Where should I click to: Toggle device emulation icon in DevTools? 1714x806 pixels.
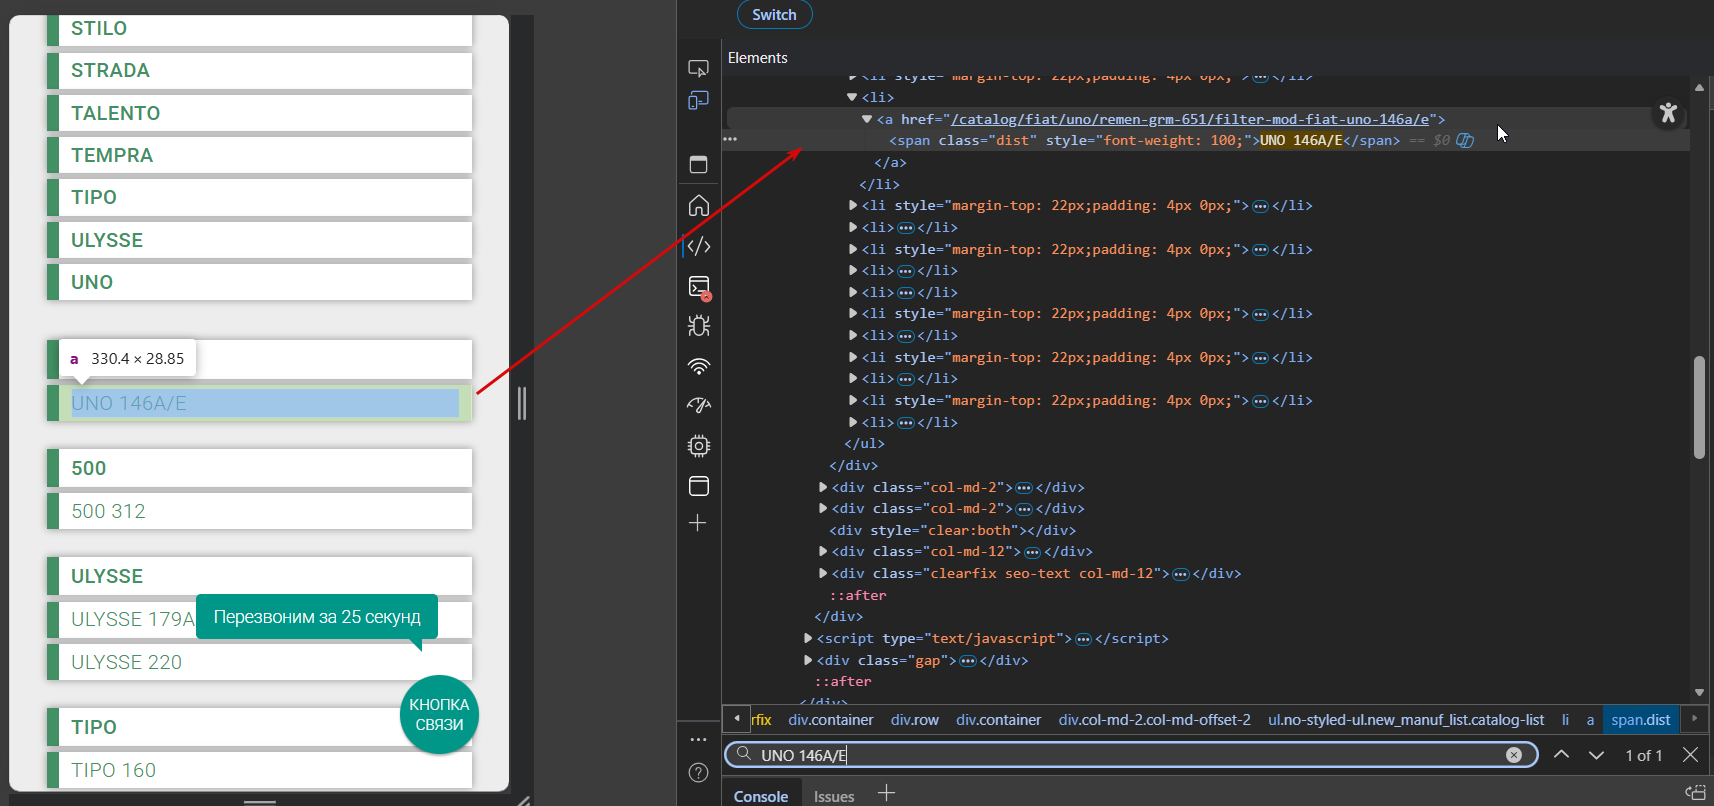click(698, 100)
